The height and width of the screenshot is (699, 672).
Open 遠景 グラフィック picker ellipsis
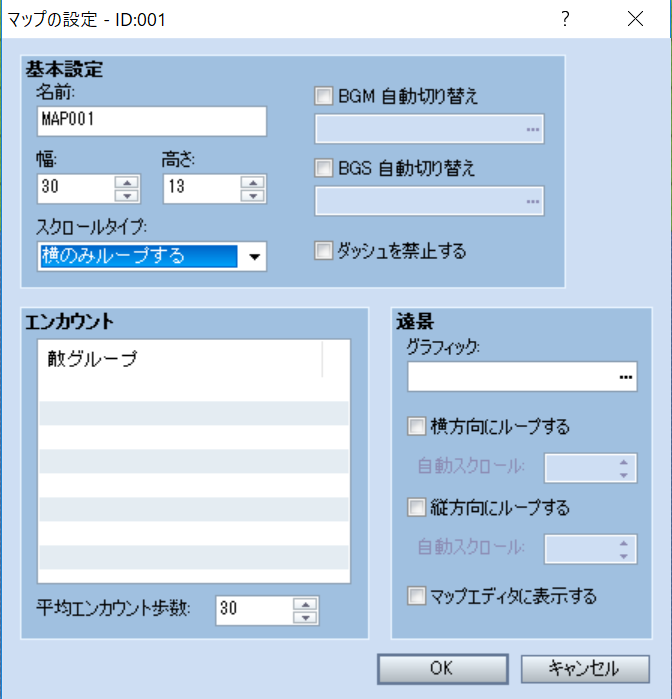626,377
